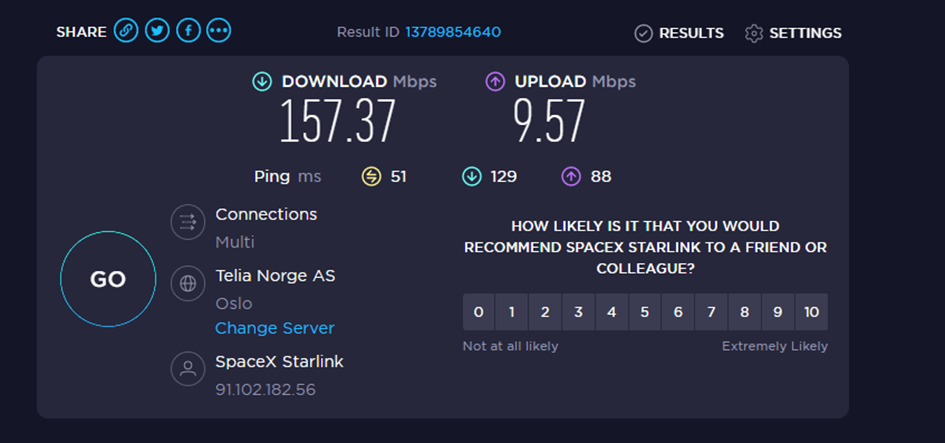Image resolution: width=945 pixels, height=443 pixels.
Task: Rate recommendation as 10
Action: (x=811, y=312)
